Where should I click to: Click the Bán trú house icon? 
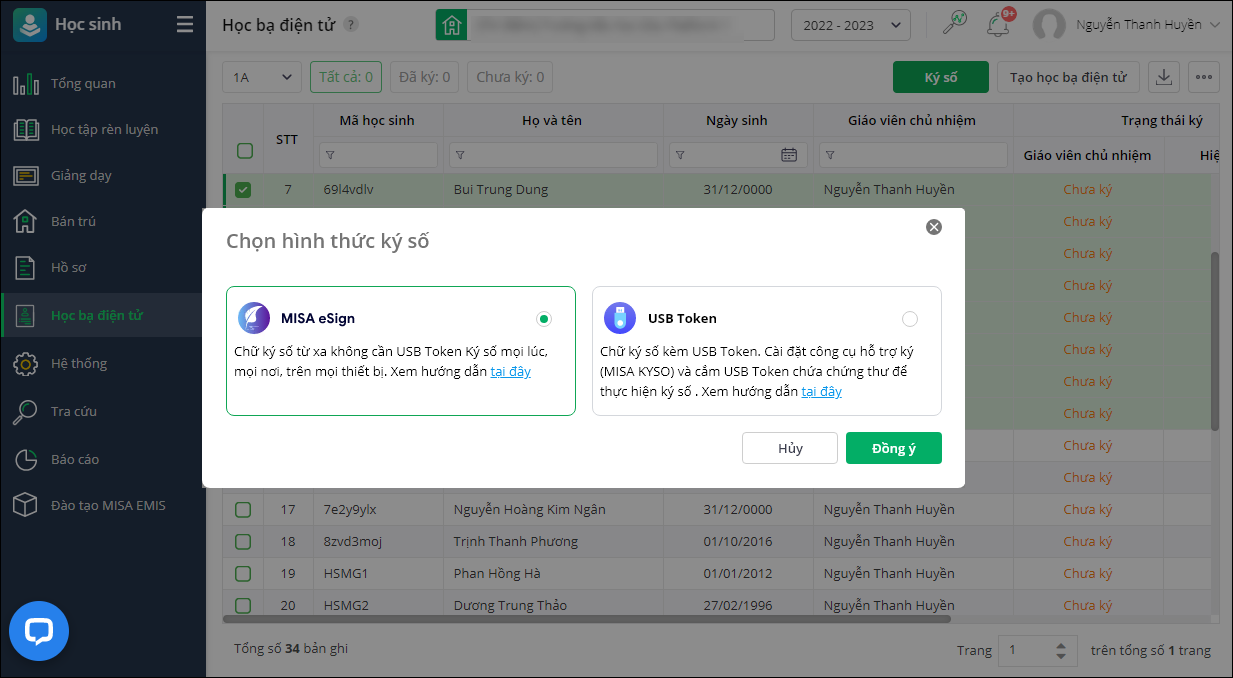[25, 221]
